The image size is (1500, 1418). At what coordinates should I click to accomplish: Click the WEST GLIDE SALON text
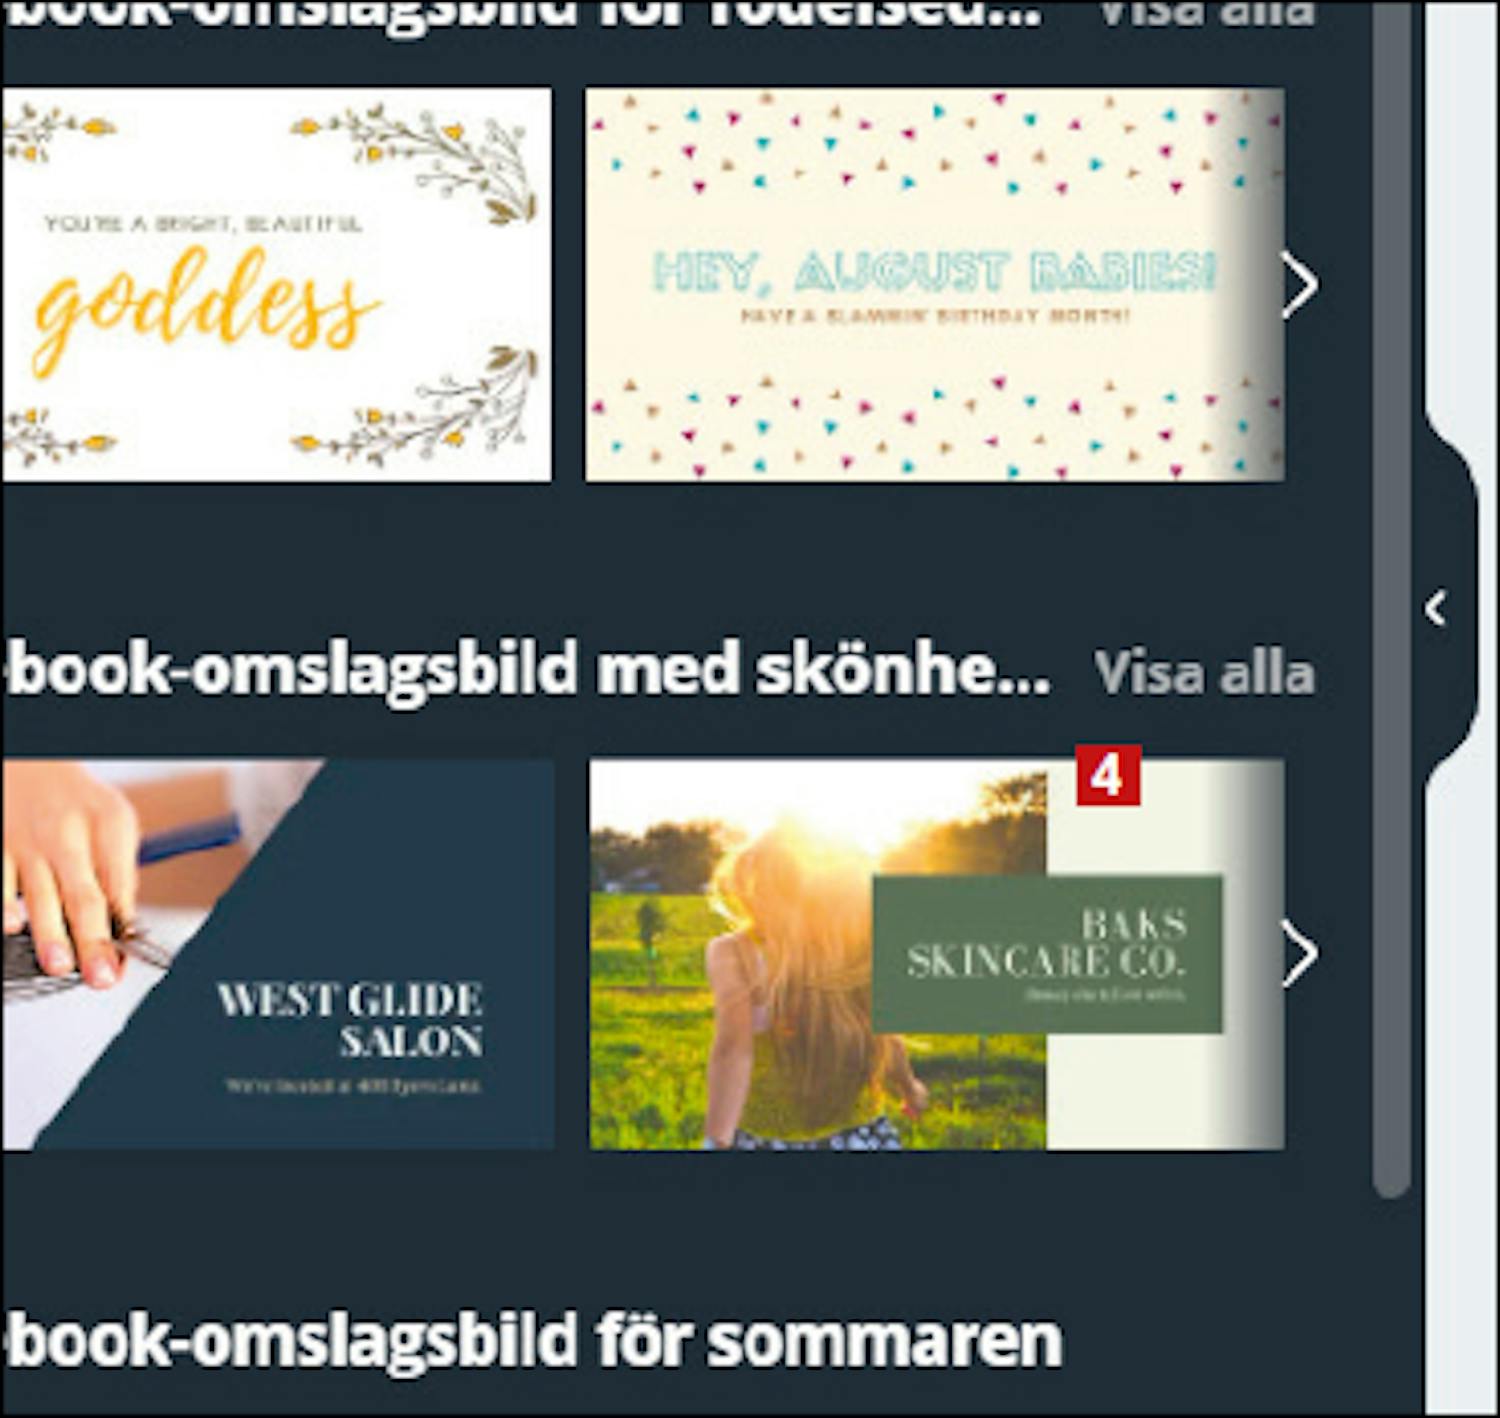point(350,1020)
